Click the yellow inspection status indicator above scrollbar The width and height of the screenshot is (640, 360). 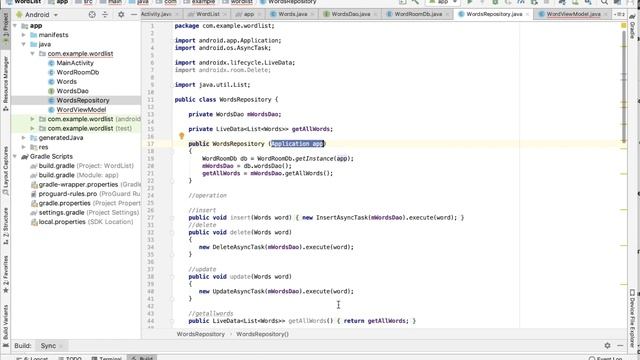tap(624, 26)
